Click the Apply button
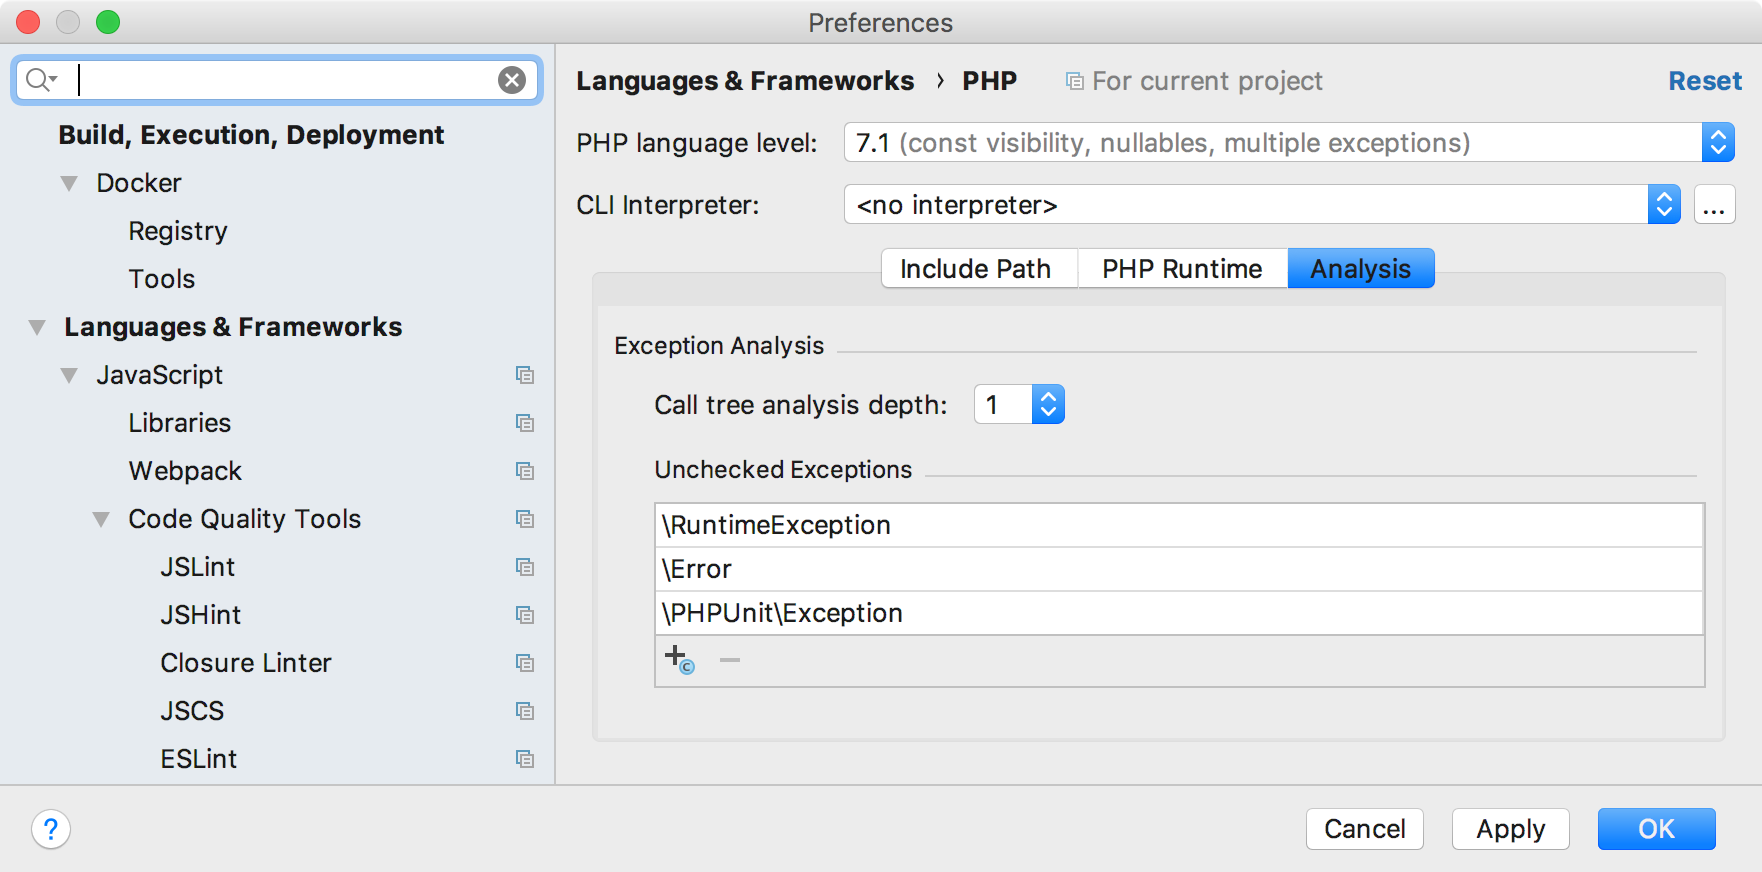The image size is (1762, 872). pos(1510,829)
